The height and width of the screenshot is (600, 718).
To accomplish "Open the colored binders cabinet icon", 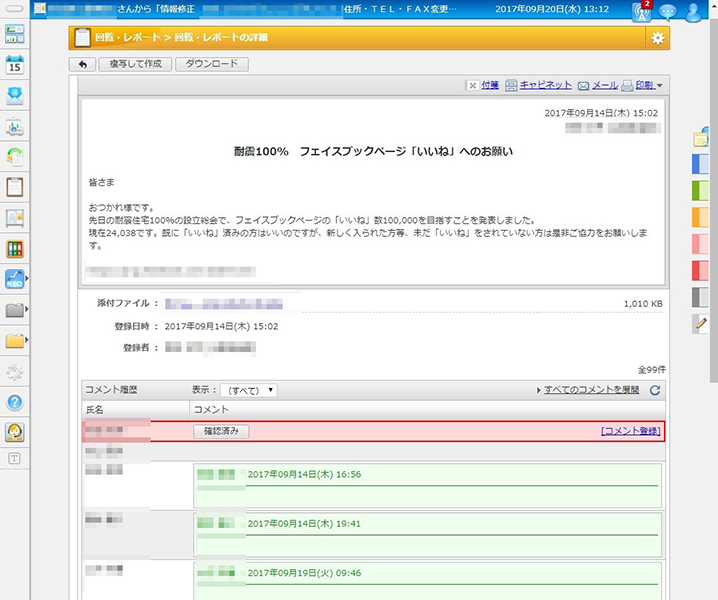I will [x=15, y=248].
